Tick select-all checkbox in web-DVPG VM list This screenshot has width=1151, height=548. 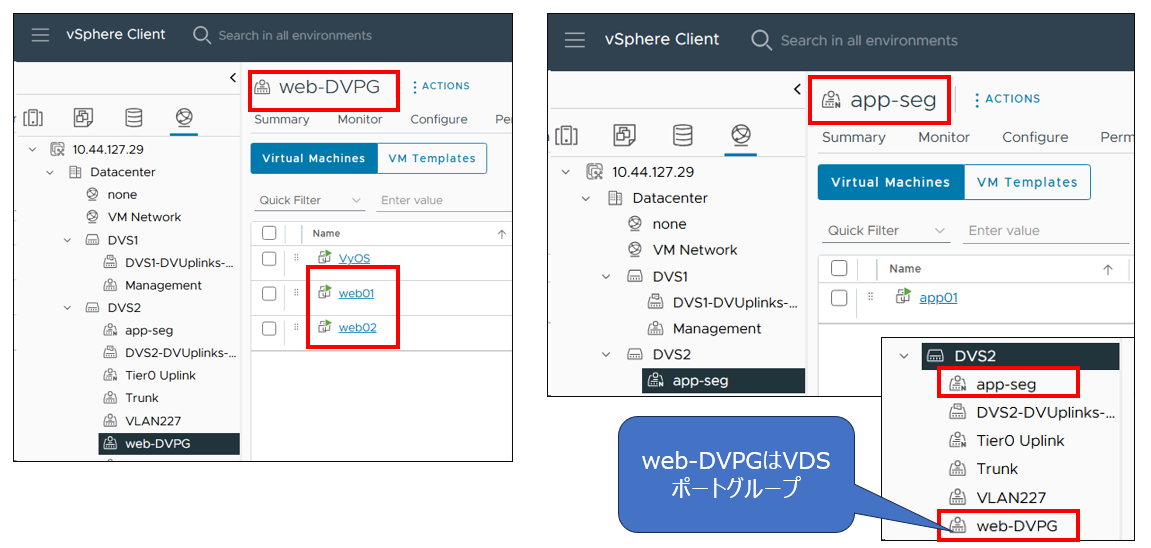269,233
